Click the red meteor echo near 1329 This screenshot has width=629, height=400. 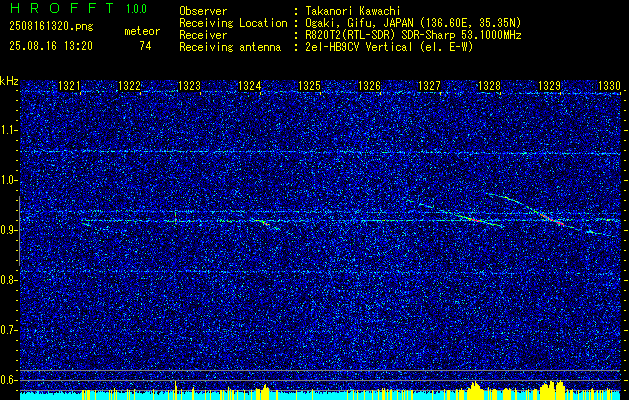[x=553, y=219]
